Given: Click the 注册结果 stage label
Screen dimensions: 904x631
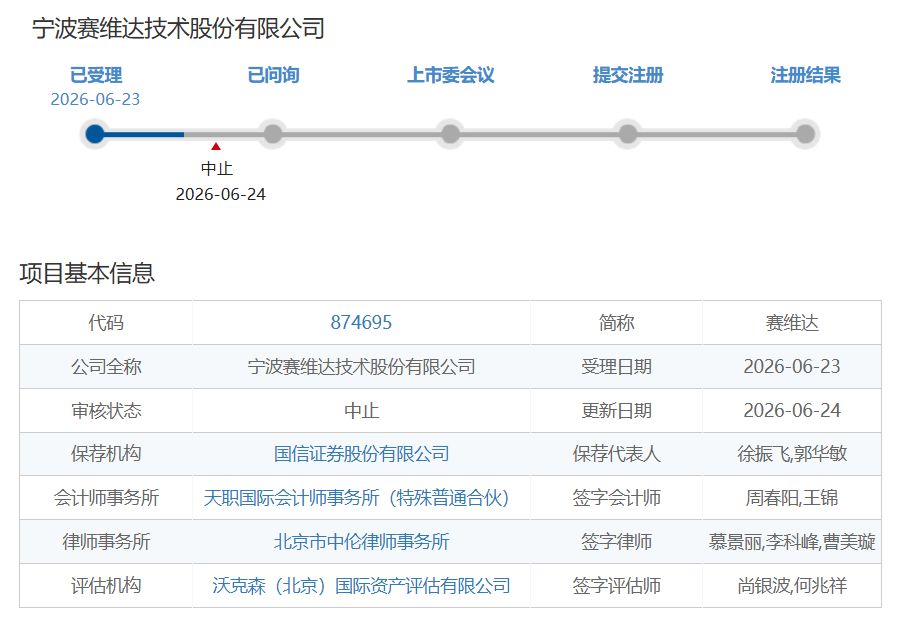Looking at the screenshot, I should (x=805, y=75).
